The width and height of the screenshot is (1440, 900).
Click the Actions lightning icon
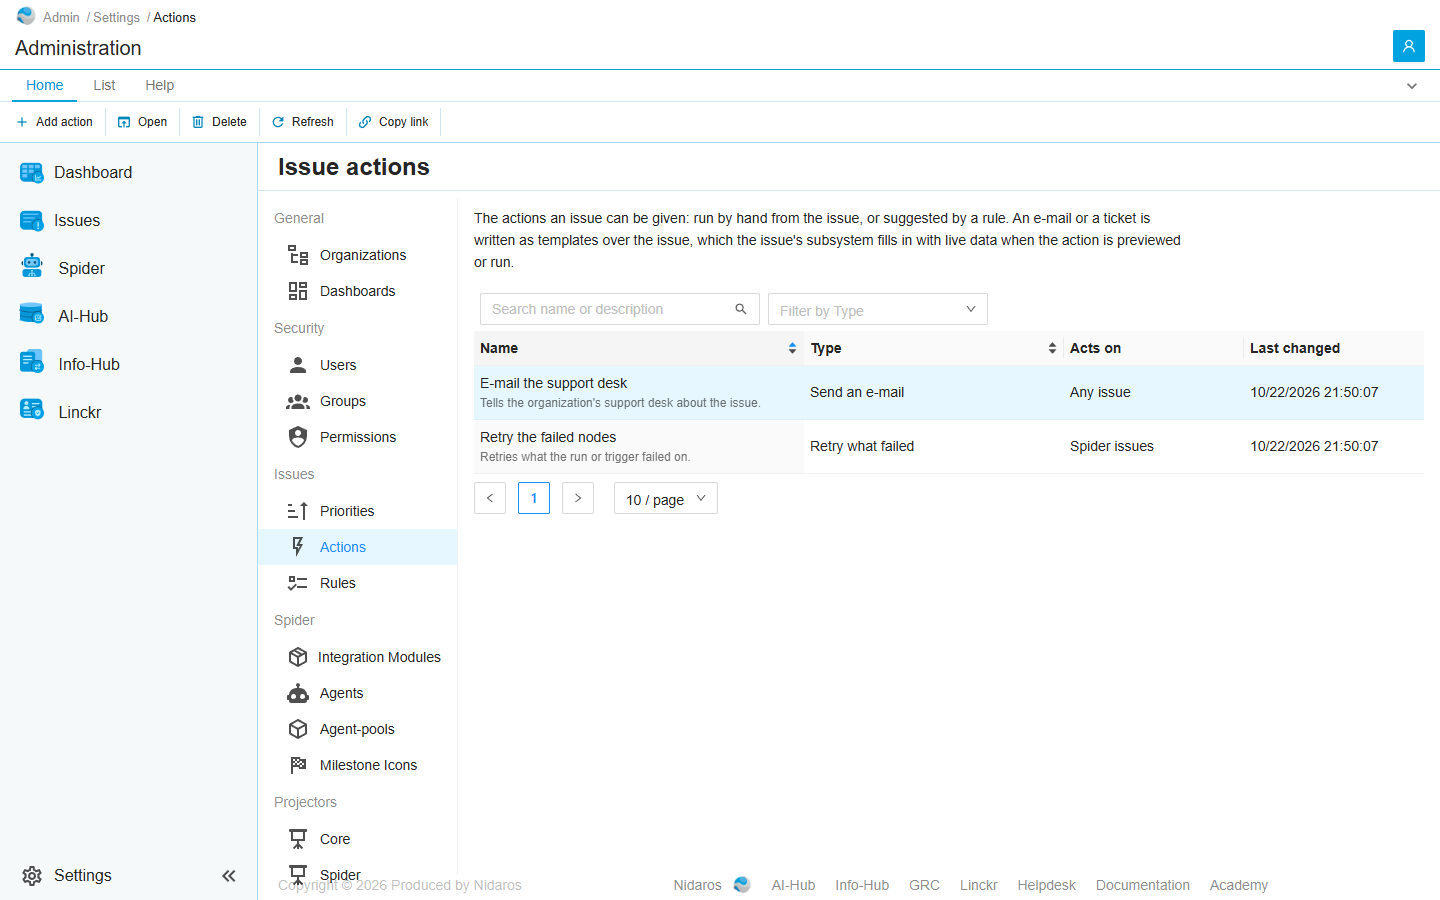(298, 546)
